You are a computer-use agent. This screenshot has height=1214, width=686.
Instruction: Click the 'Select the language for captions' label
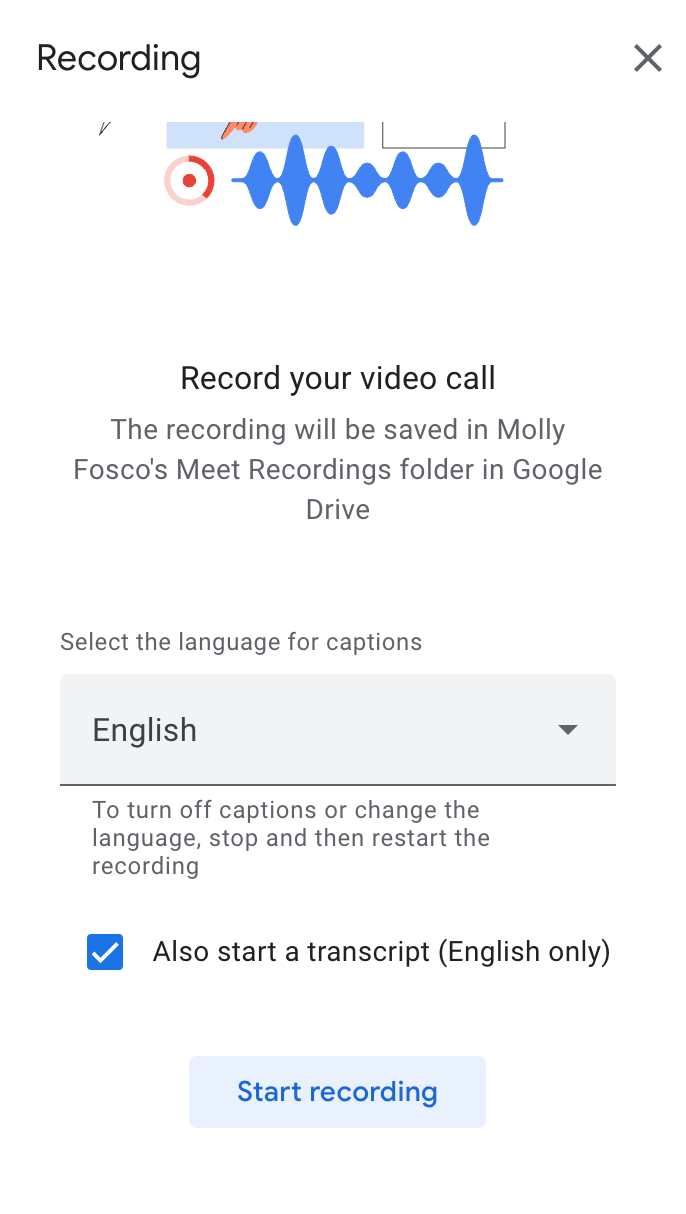(241, 642)
